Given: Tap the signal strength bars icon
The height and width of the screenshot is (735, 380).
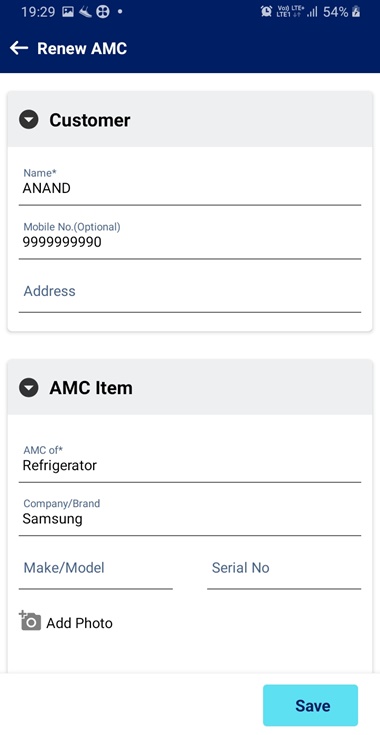Looking at the screenshot, I should point(312,12).
